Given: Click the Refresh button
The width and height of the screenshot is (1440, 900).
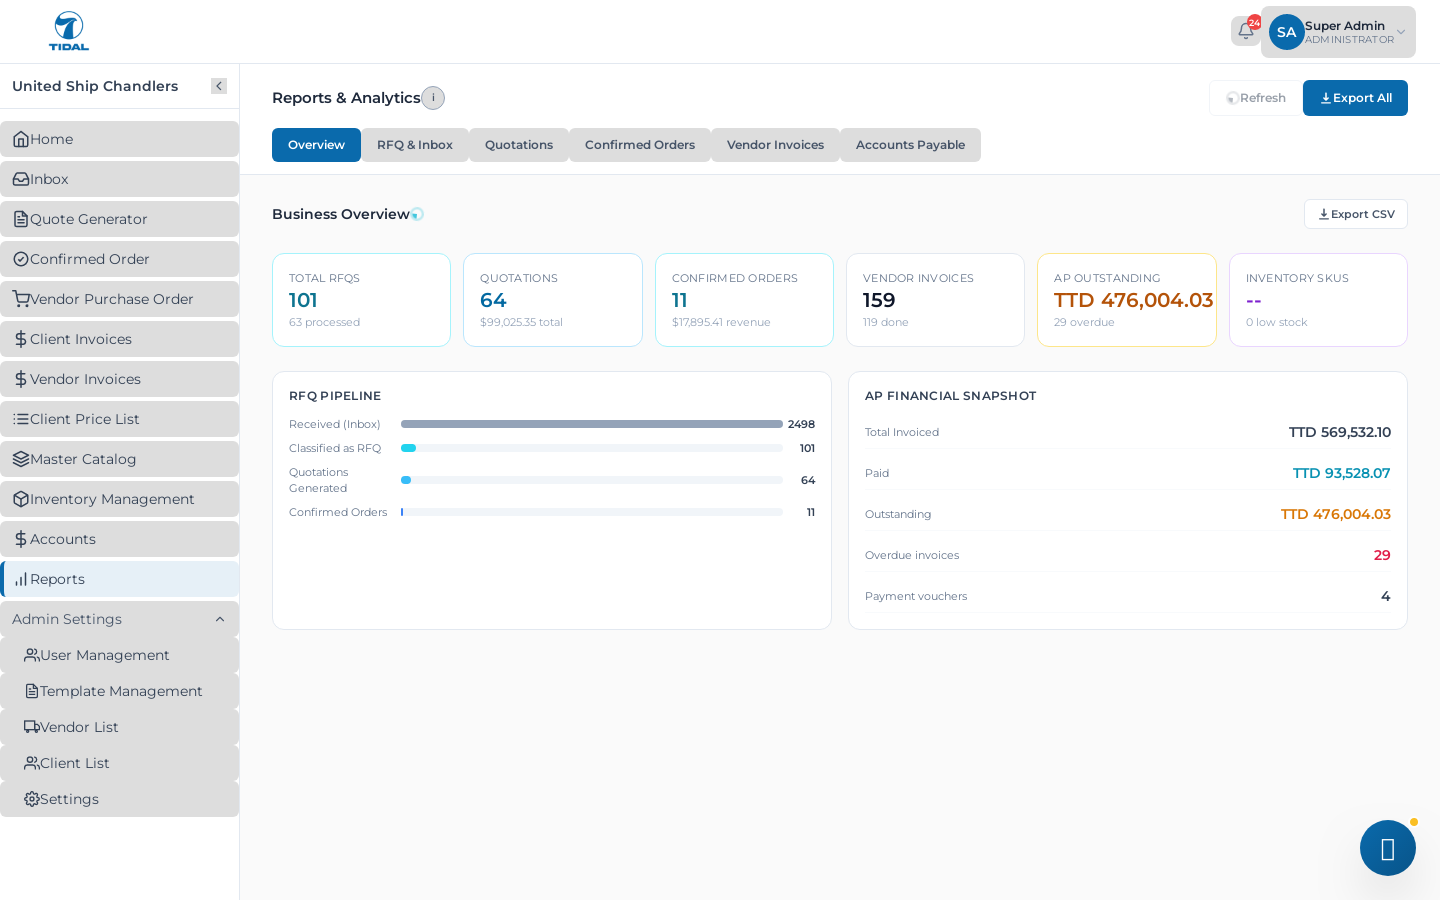Looking at the screenshot, I should 1256,98.
